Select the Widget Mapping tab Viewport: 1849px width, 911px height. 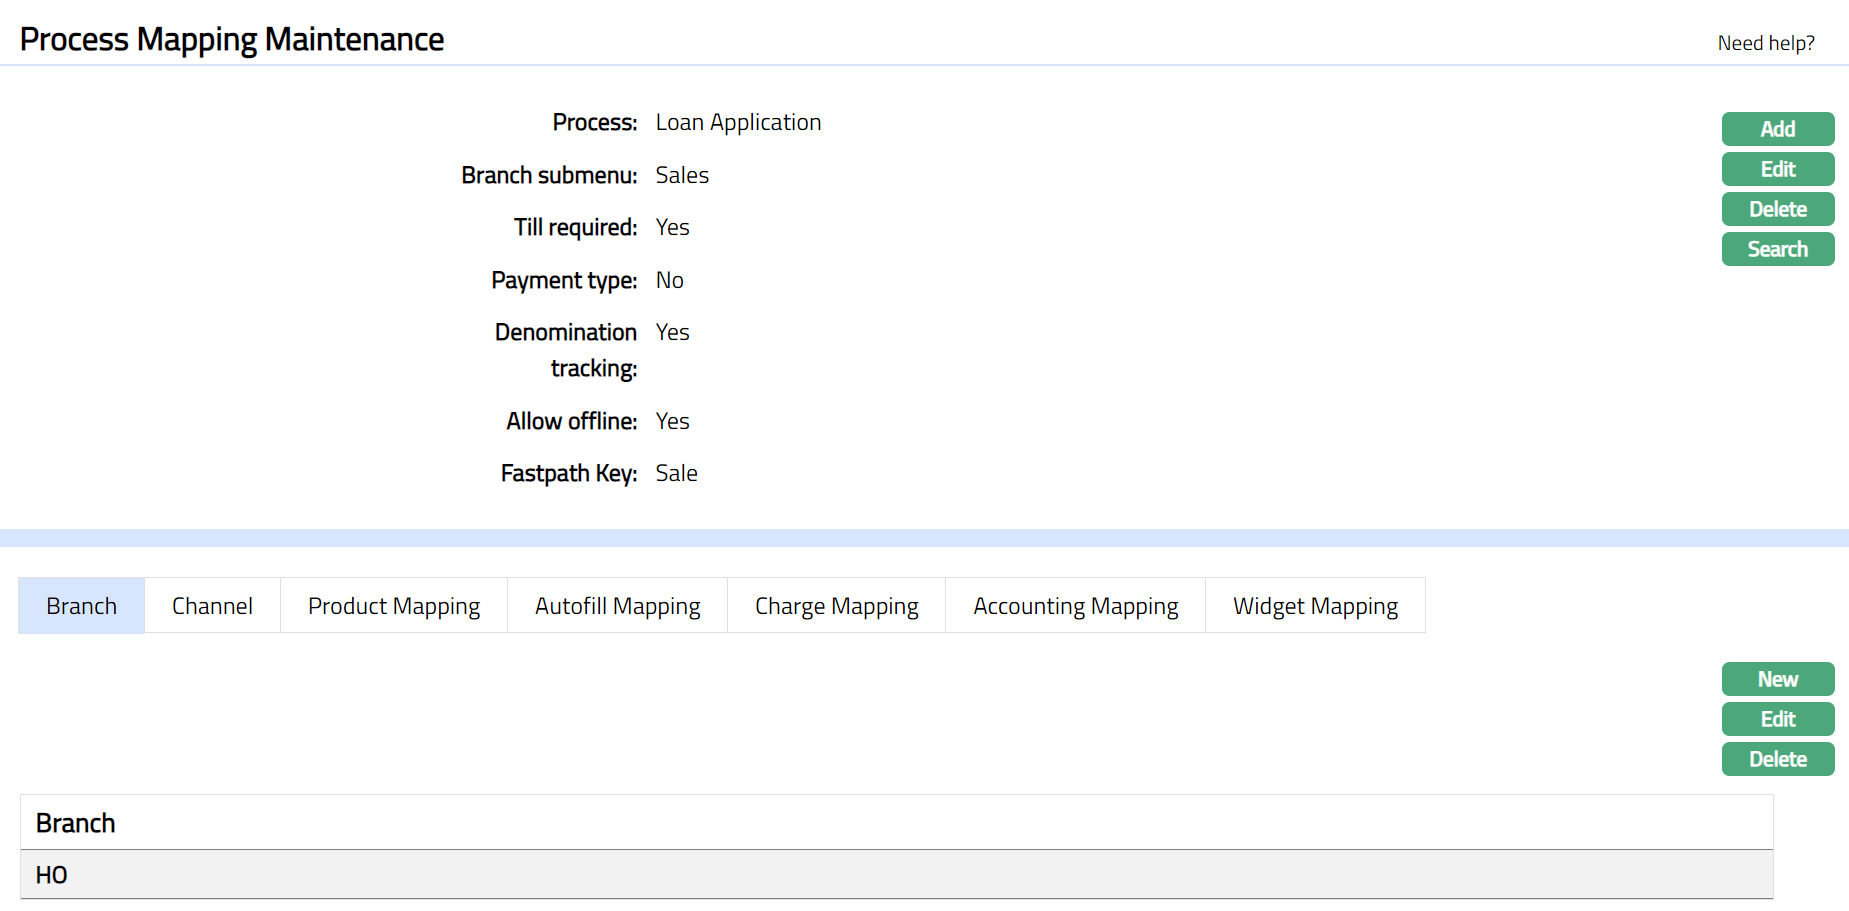pyautogui.click(x=1315, y=606)
